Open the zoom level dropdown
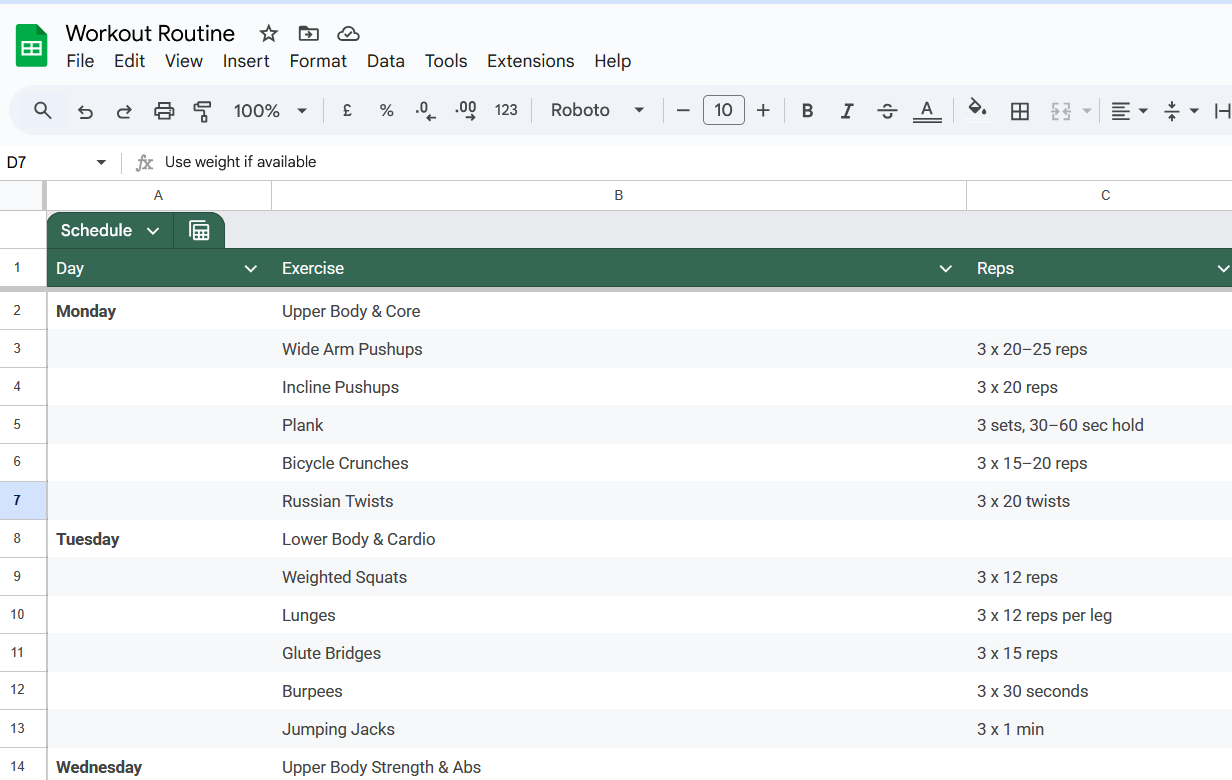 [270, 111]
